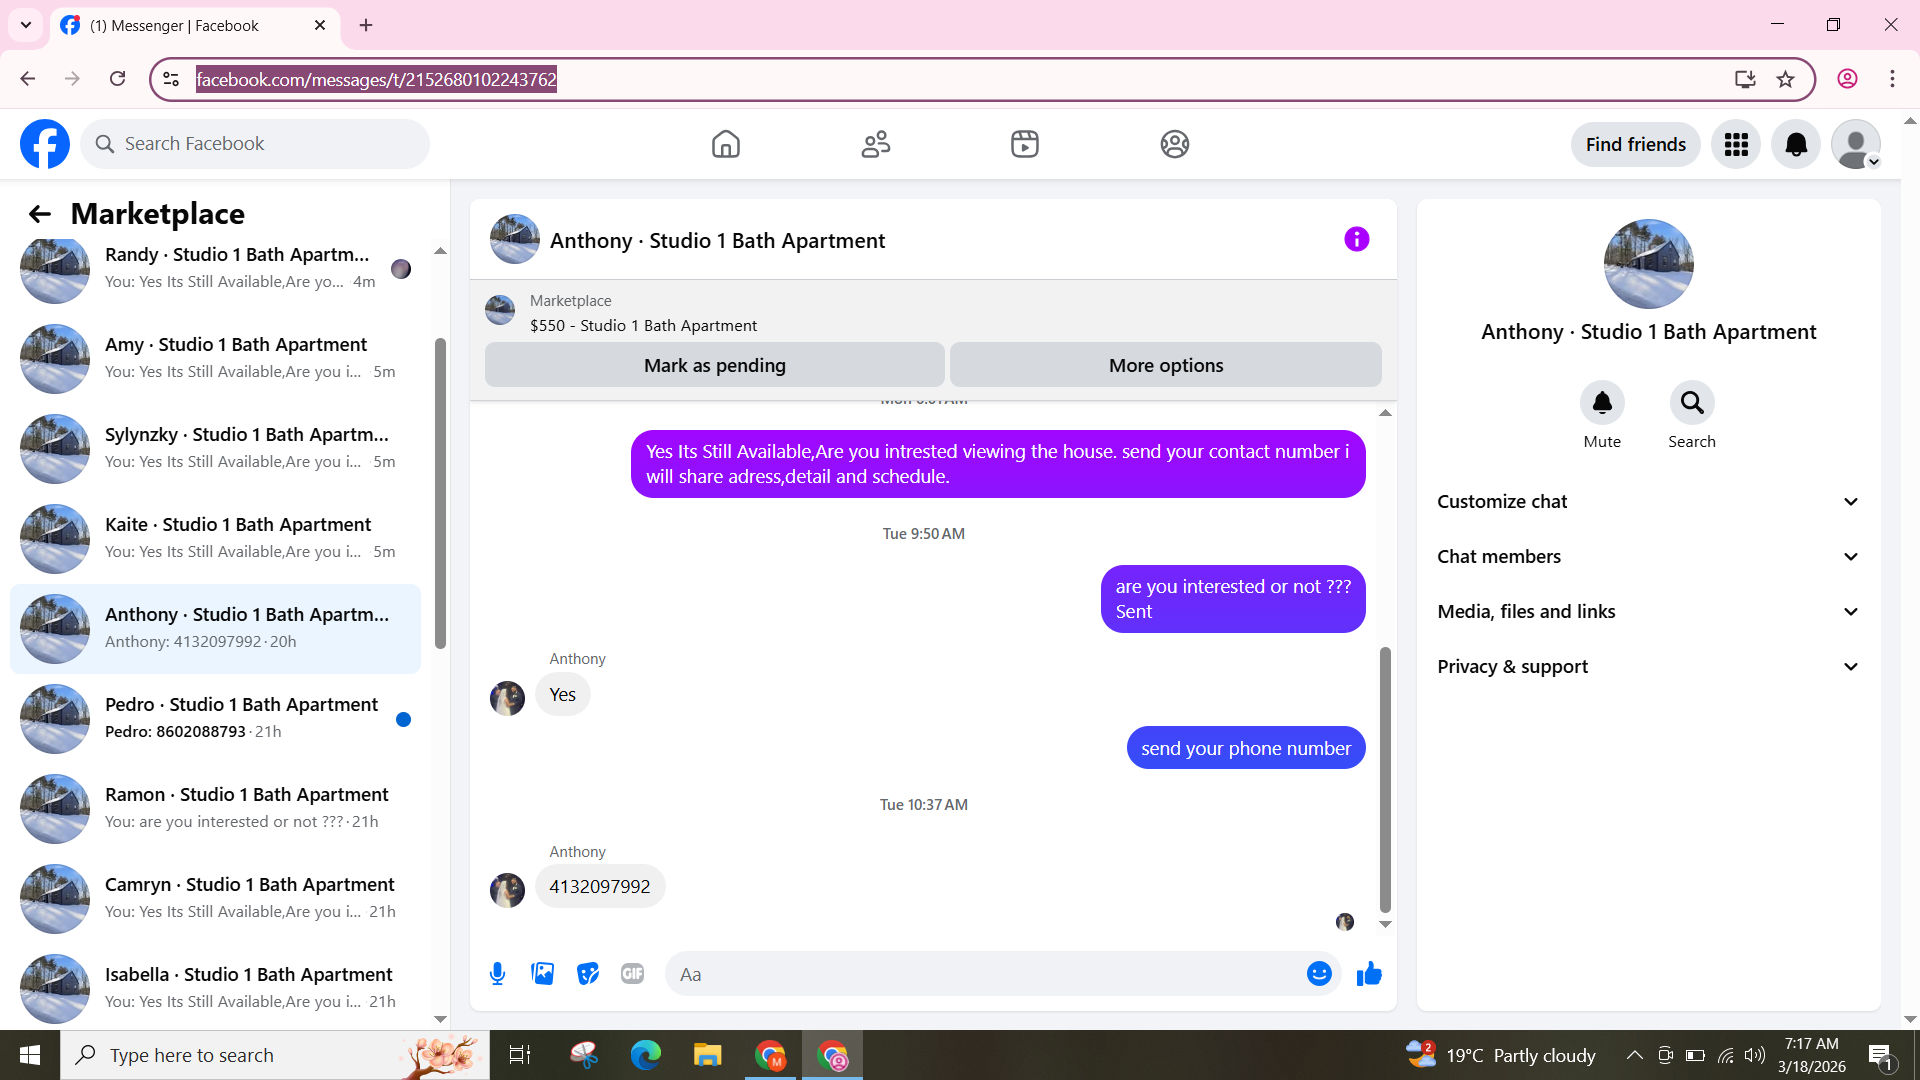Search in conversation magnifier icon

coord(1691,403)
